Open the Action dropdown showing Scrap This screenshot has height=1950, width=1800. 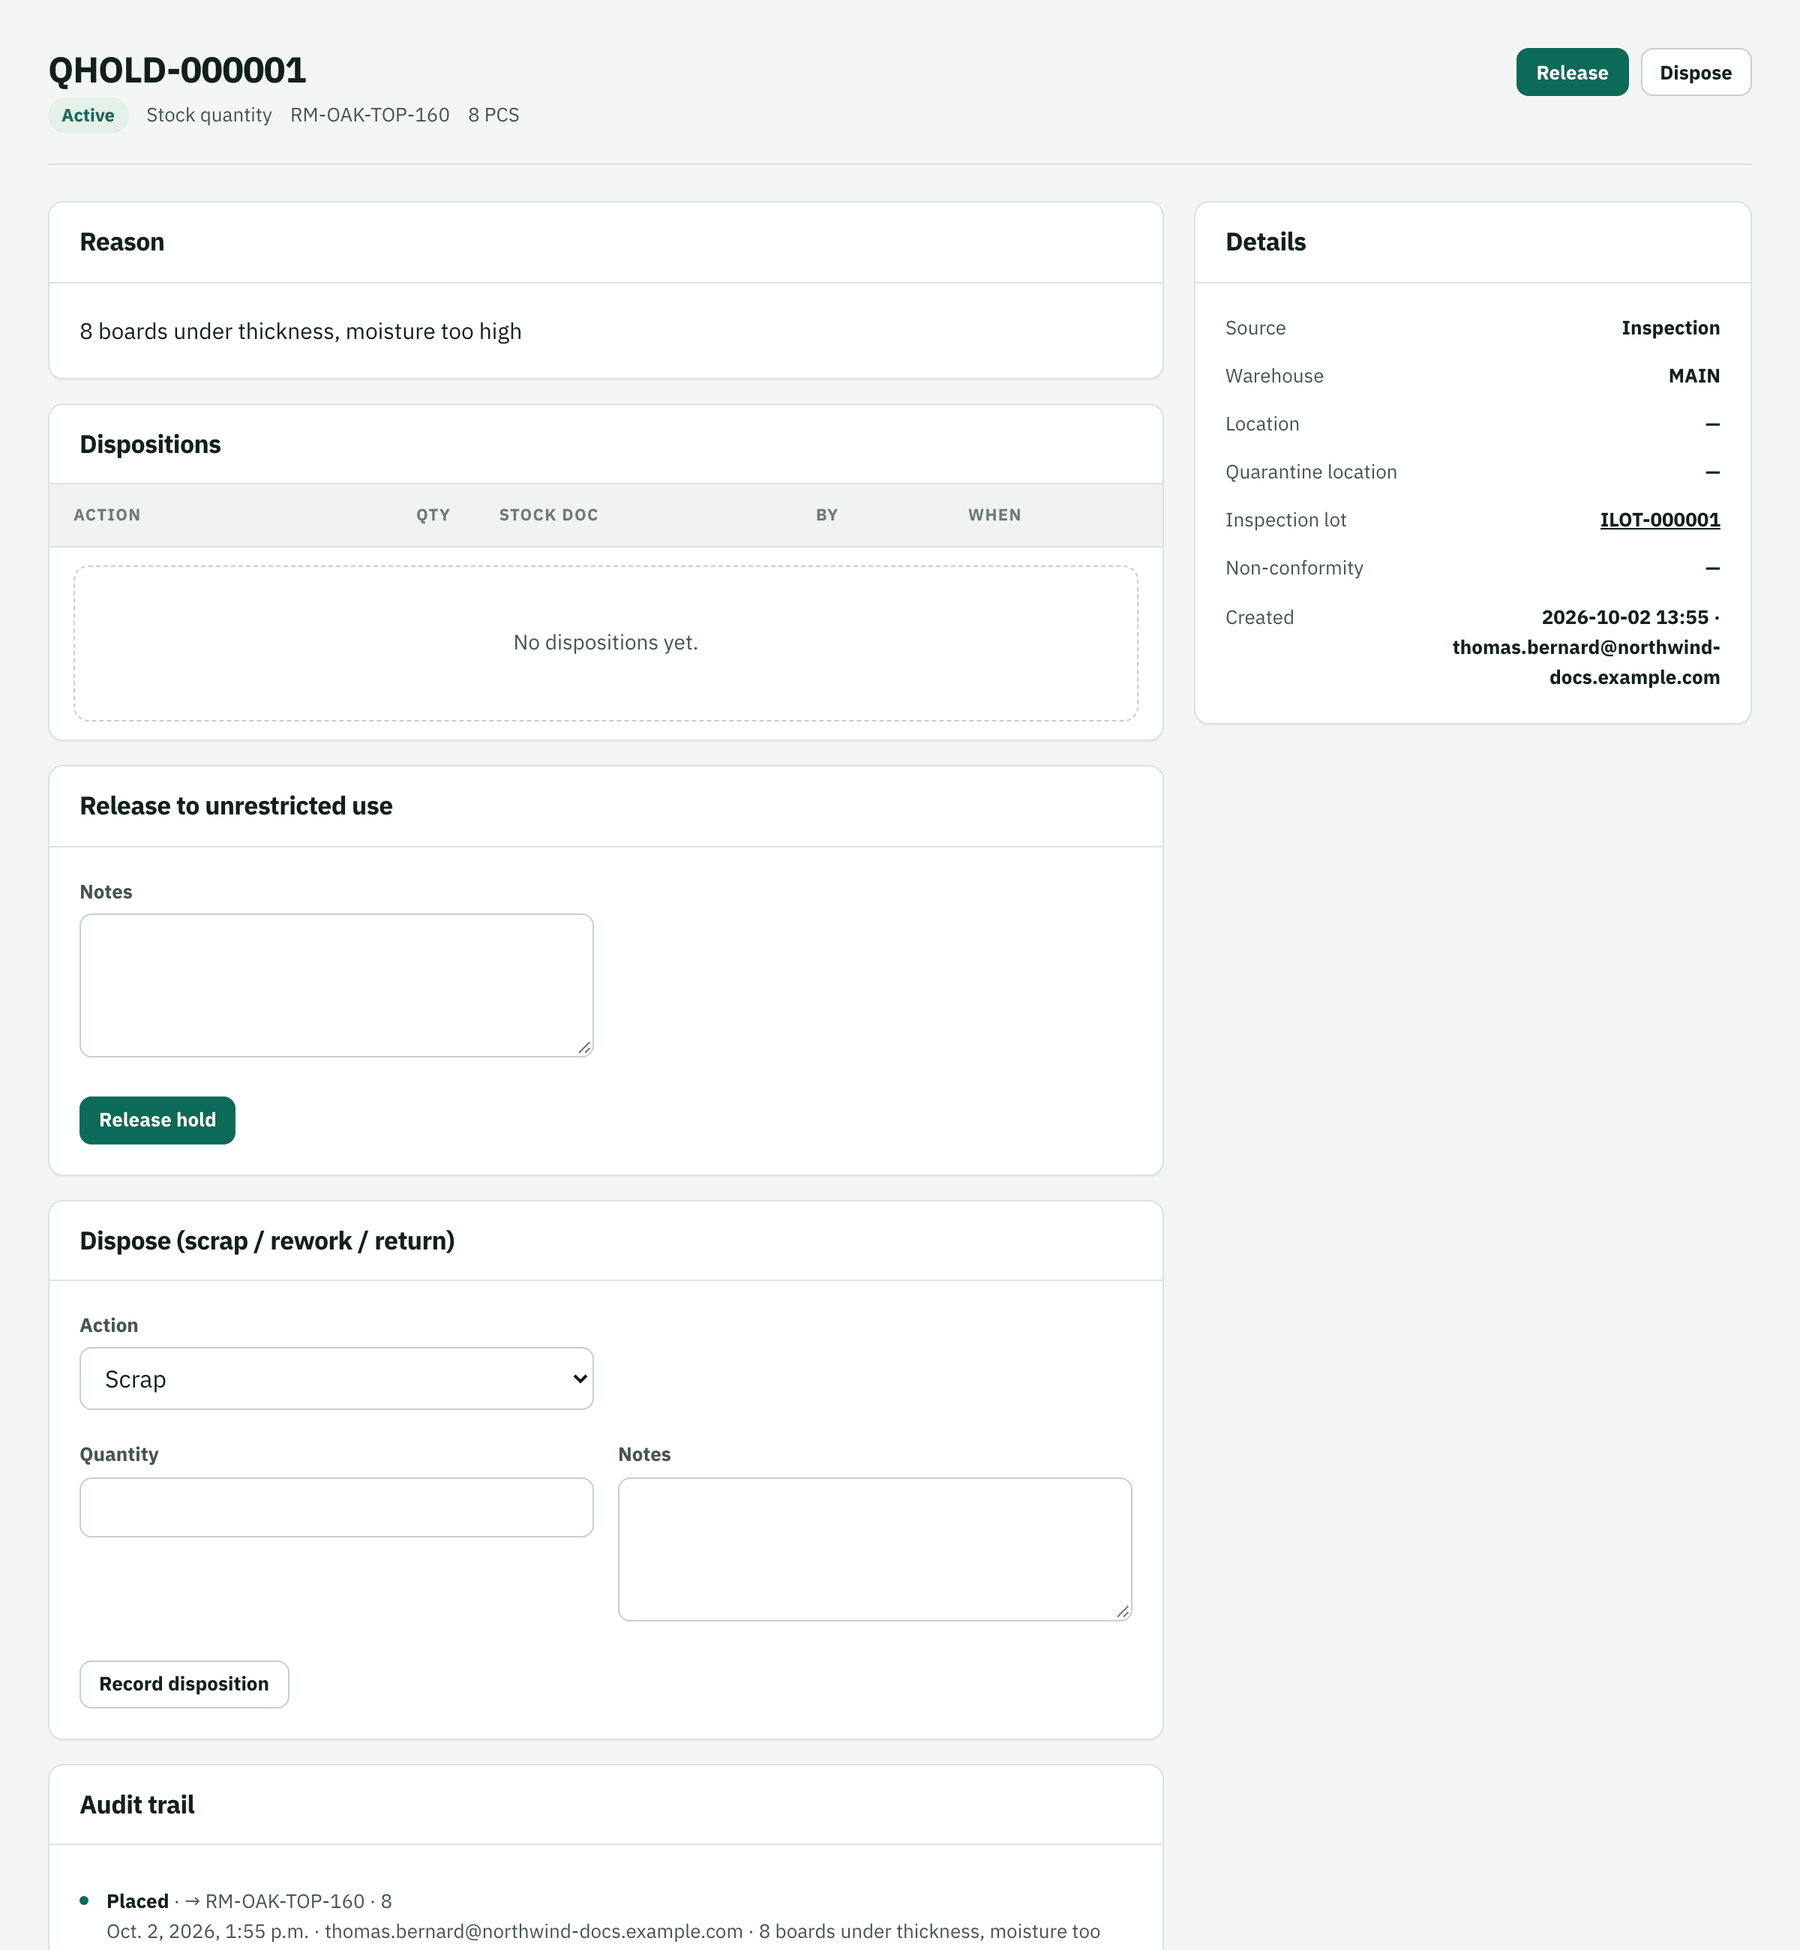pos(336,1379)
